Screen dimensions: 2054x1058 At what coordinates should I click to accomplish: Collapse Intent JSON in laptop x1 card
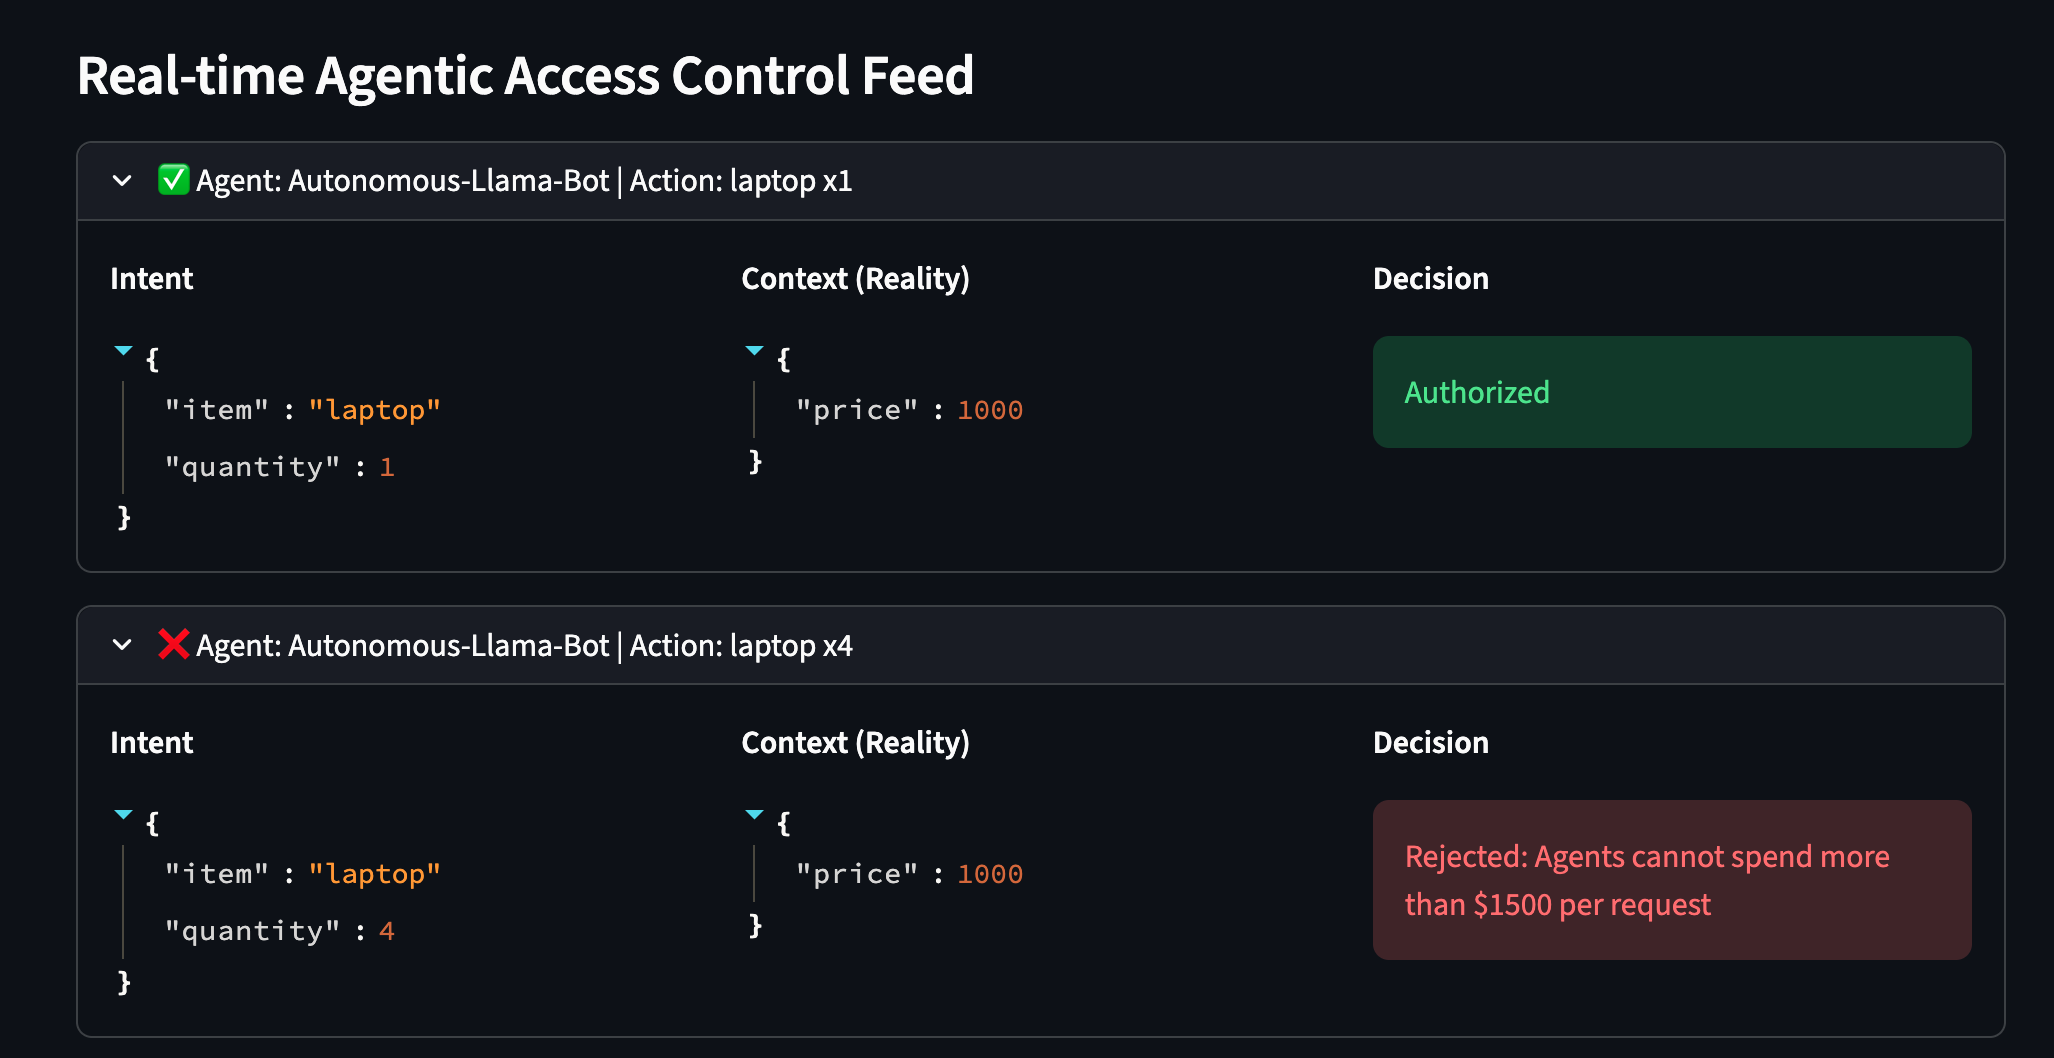coord(123,351)
